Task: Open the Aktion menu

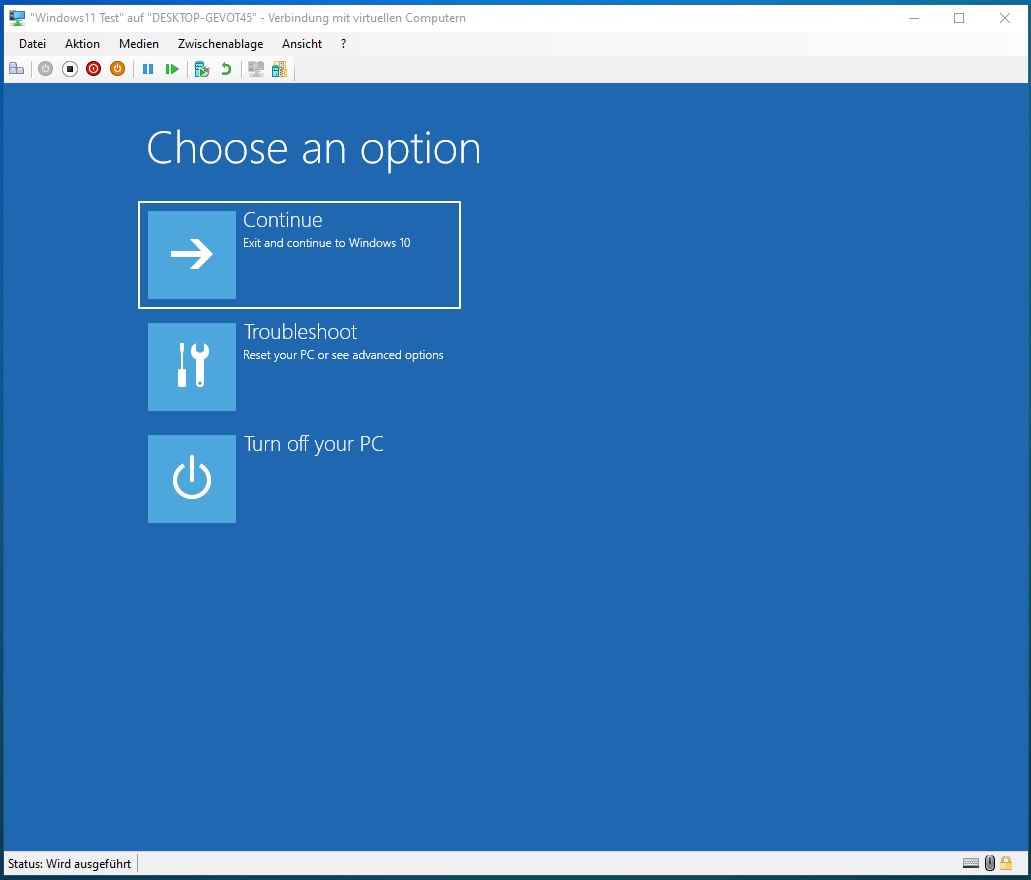Action: click(x=82, y=44)
